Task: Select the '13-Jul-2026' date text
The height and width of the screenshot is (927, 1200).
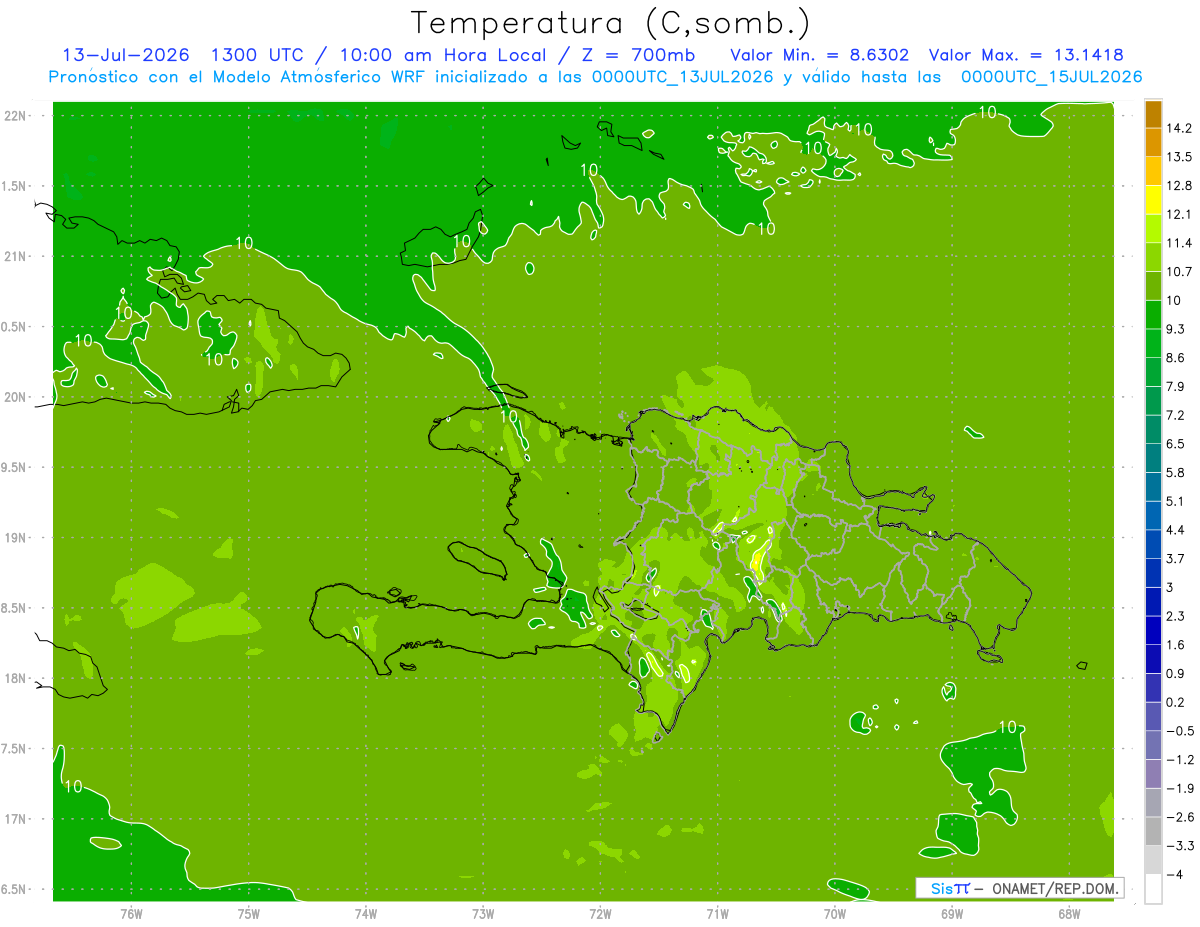Action: [x=126, y=54]
